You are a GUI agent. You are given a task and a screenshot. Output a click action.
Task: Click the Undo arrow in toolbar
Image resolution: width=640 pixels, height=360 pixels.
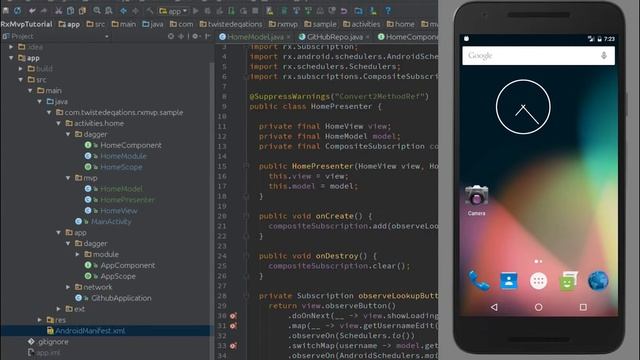pos(32,11)
